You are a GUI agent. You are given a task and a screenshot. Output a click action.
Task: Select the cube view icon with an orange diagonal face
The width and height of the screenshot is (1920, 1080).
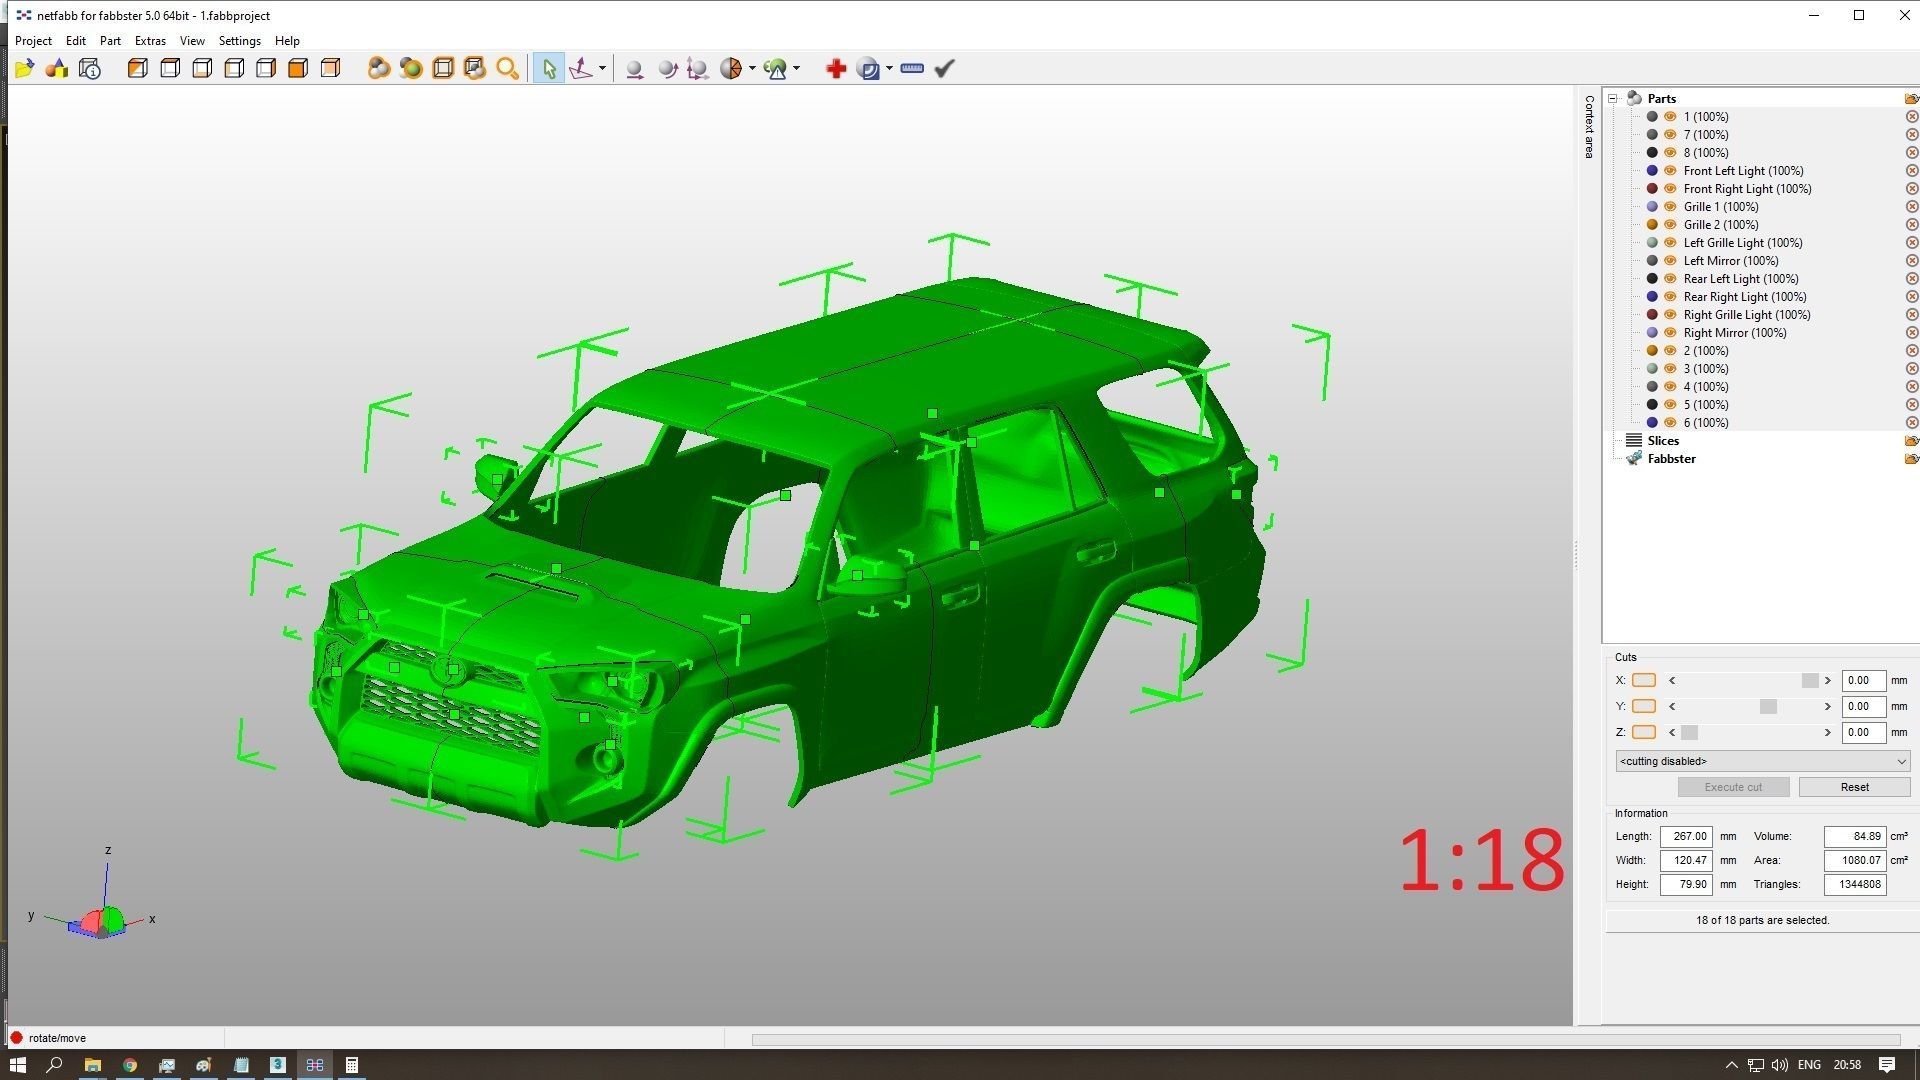click(x=138, y=68)
